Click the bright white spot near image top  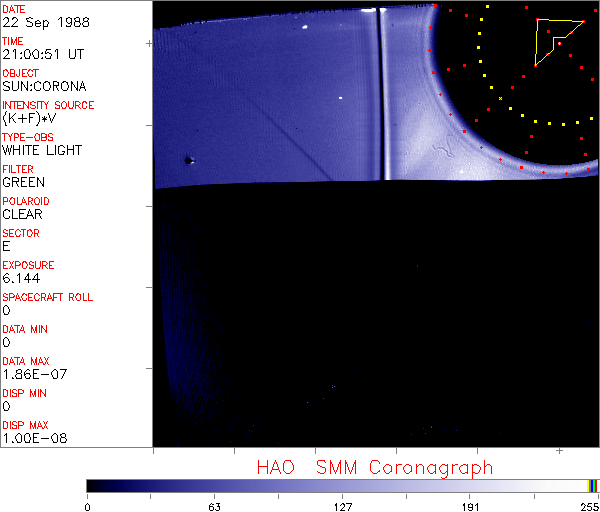pos(303,28)
